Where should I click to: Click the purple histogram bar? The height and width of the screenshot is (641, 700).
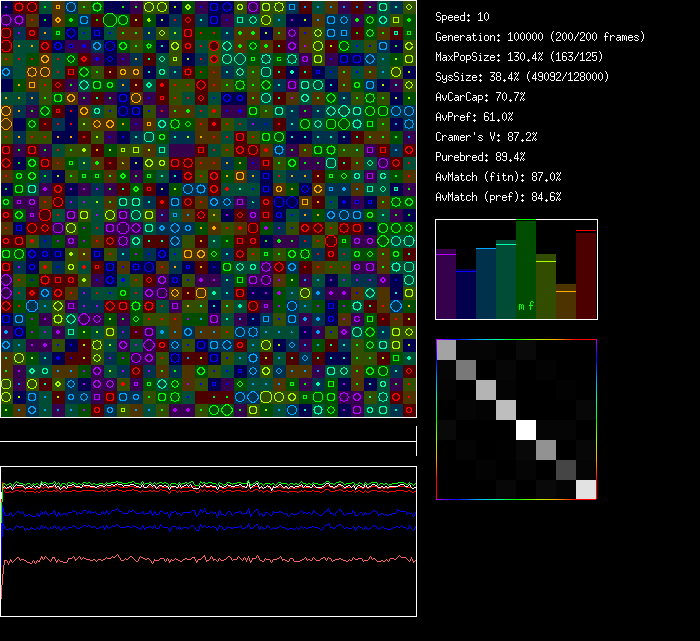tap(446, 285)
